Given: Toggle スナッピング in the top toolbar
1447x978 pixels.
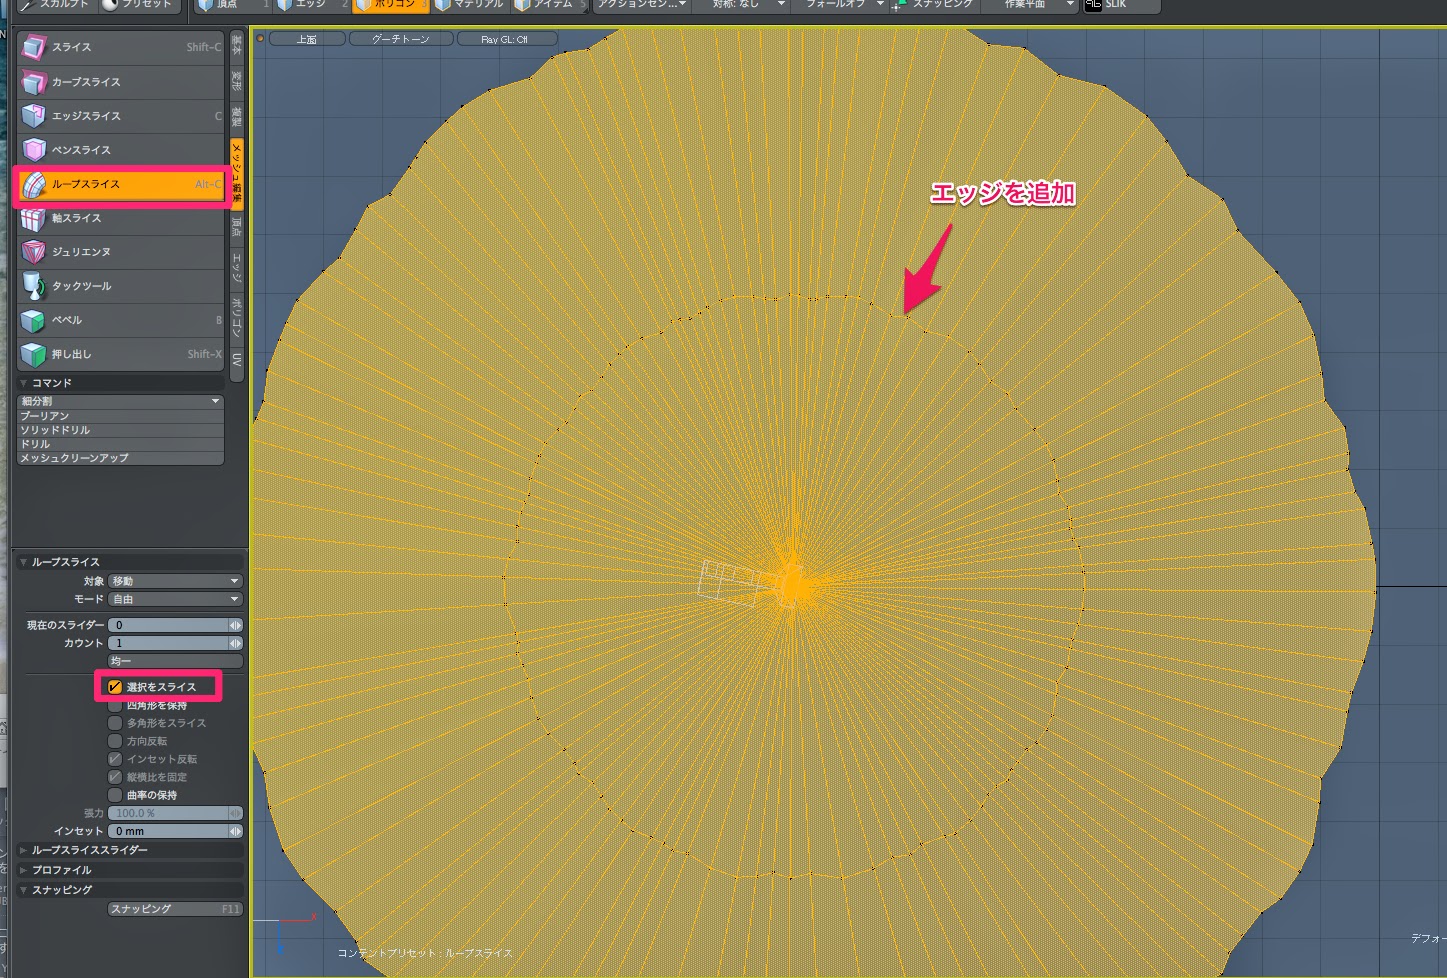Looking at the screenshot, I should tap(934, 5).
